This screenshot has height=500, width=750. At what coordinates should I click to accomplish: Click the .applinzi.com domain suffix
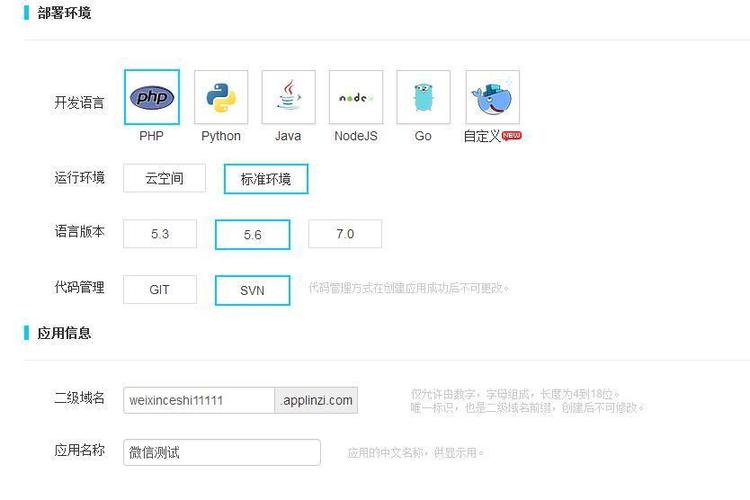click(x=316, y=400)
